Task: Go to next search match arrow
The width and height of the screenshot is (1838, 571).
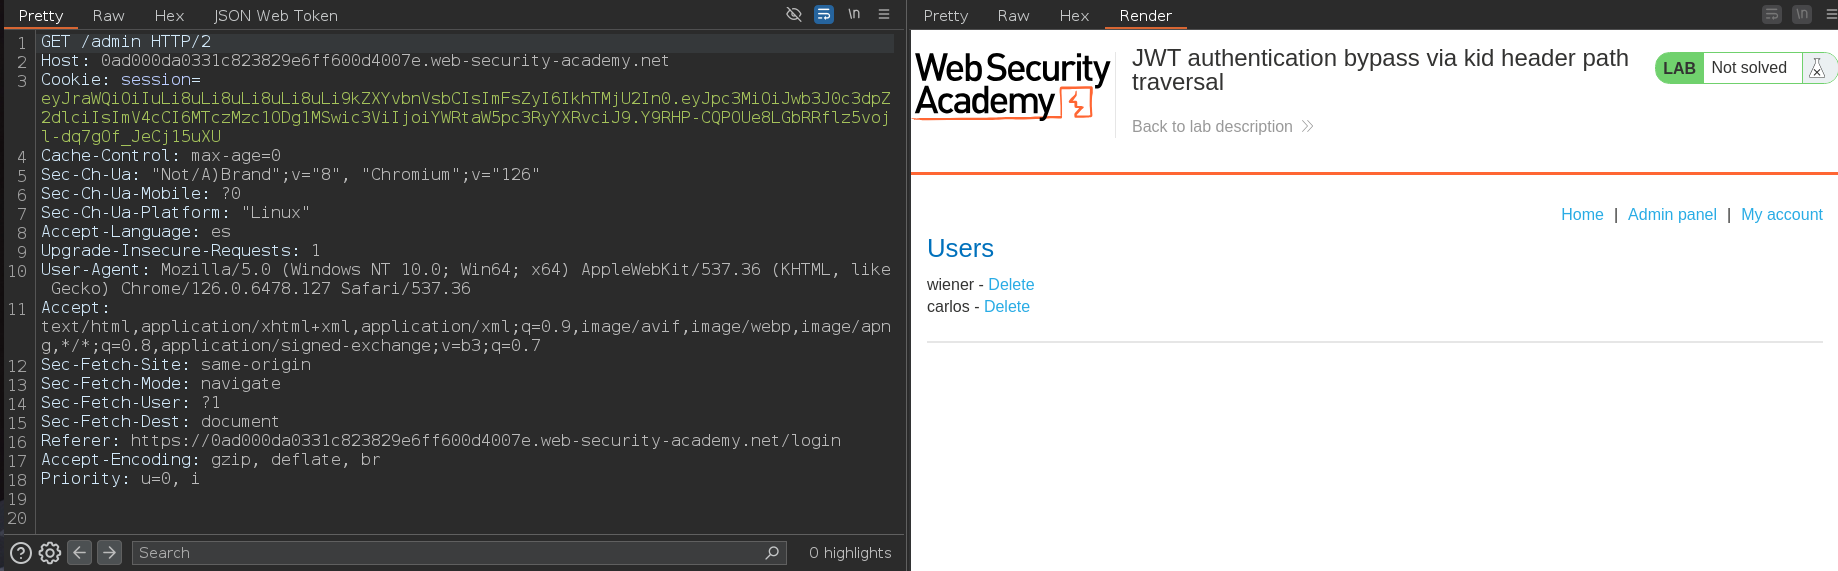Action: pyautogui.click(x=110, y=552)
